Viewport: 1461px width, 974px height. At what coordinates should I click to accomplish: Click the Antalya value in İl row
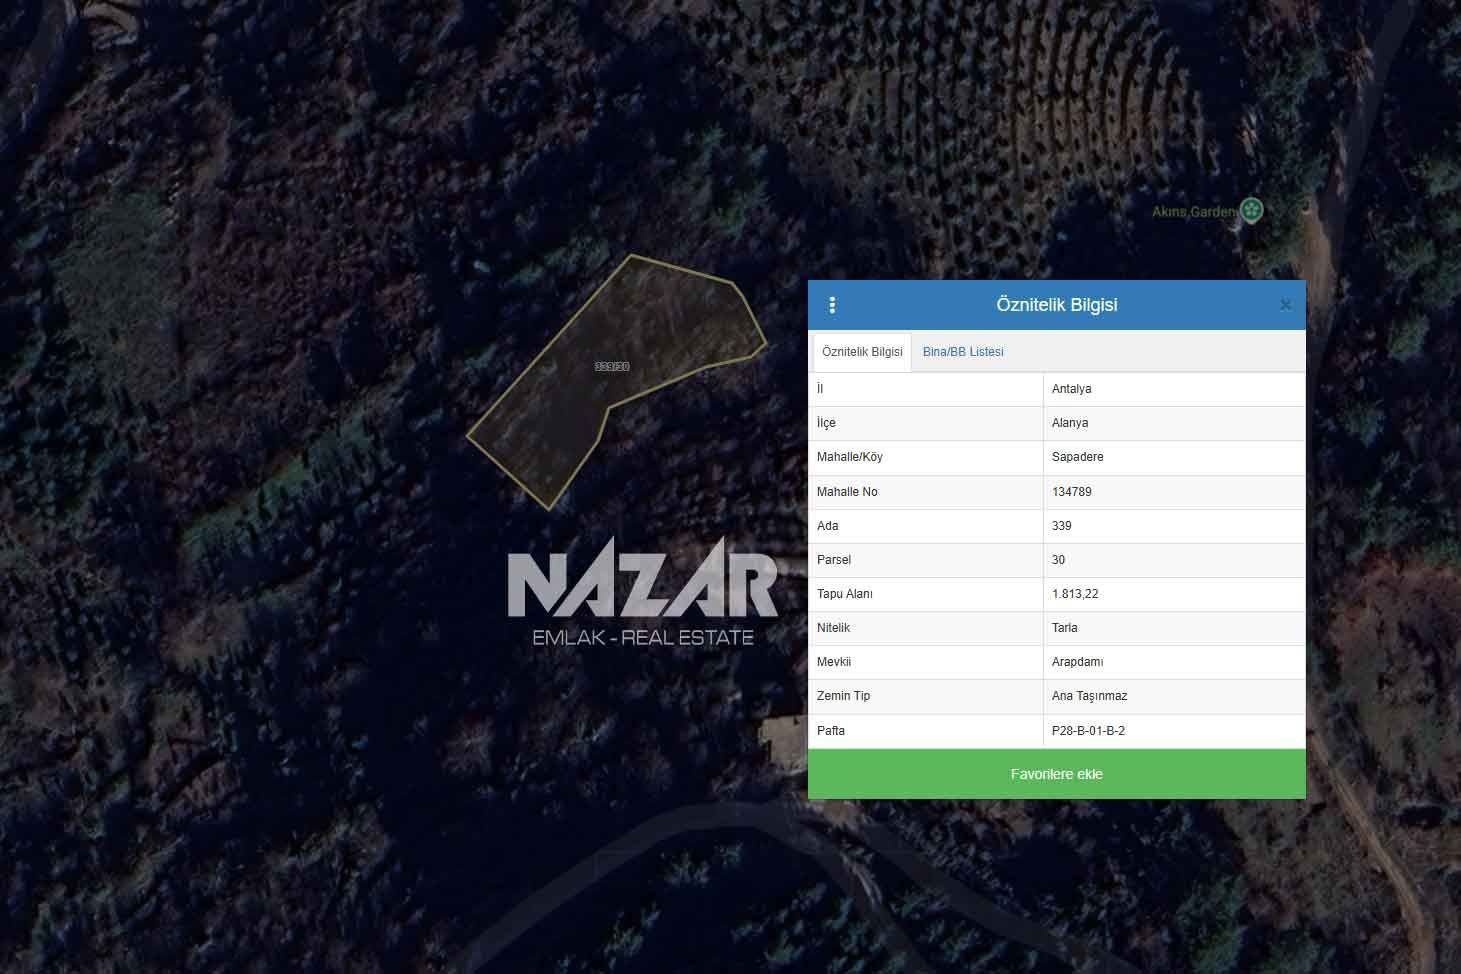click(x=1071, y=389)
